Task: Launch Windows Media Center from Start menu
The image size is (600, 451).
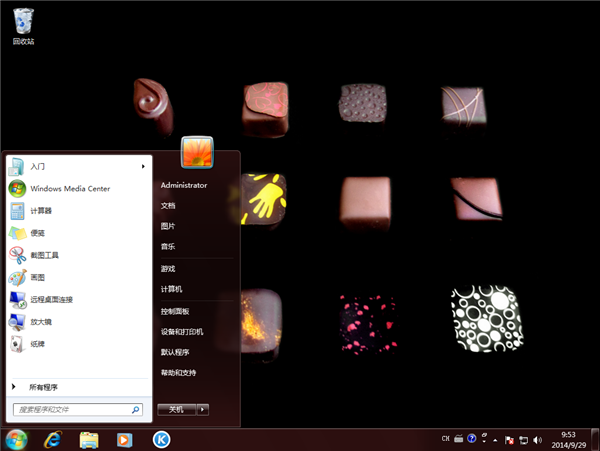Action: click(69, 188)
